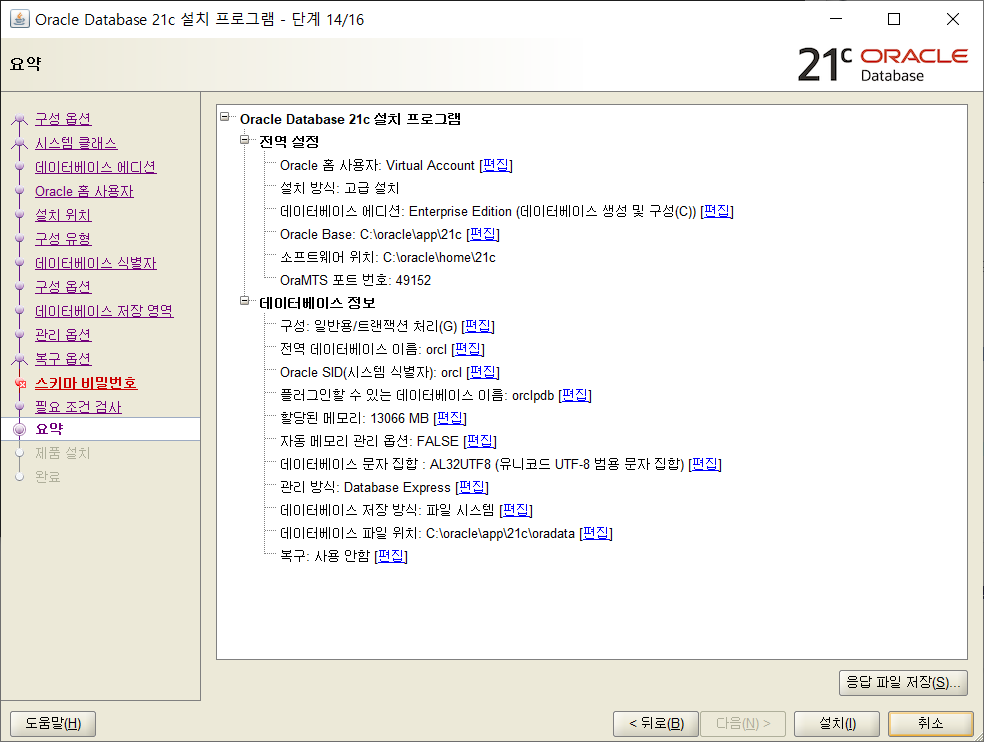Minimize the Oracle installer window
Image resolution: width=984 pixels, height=742 pixels.
tap(836, 19)
